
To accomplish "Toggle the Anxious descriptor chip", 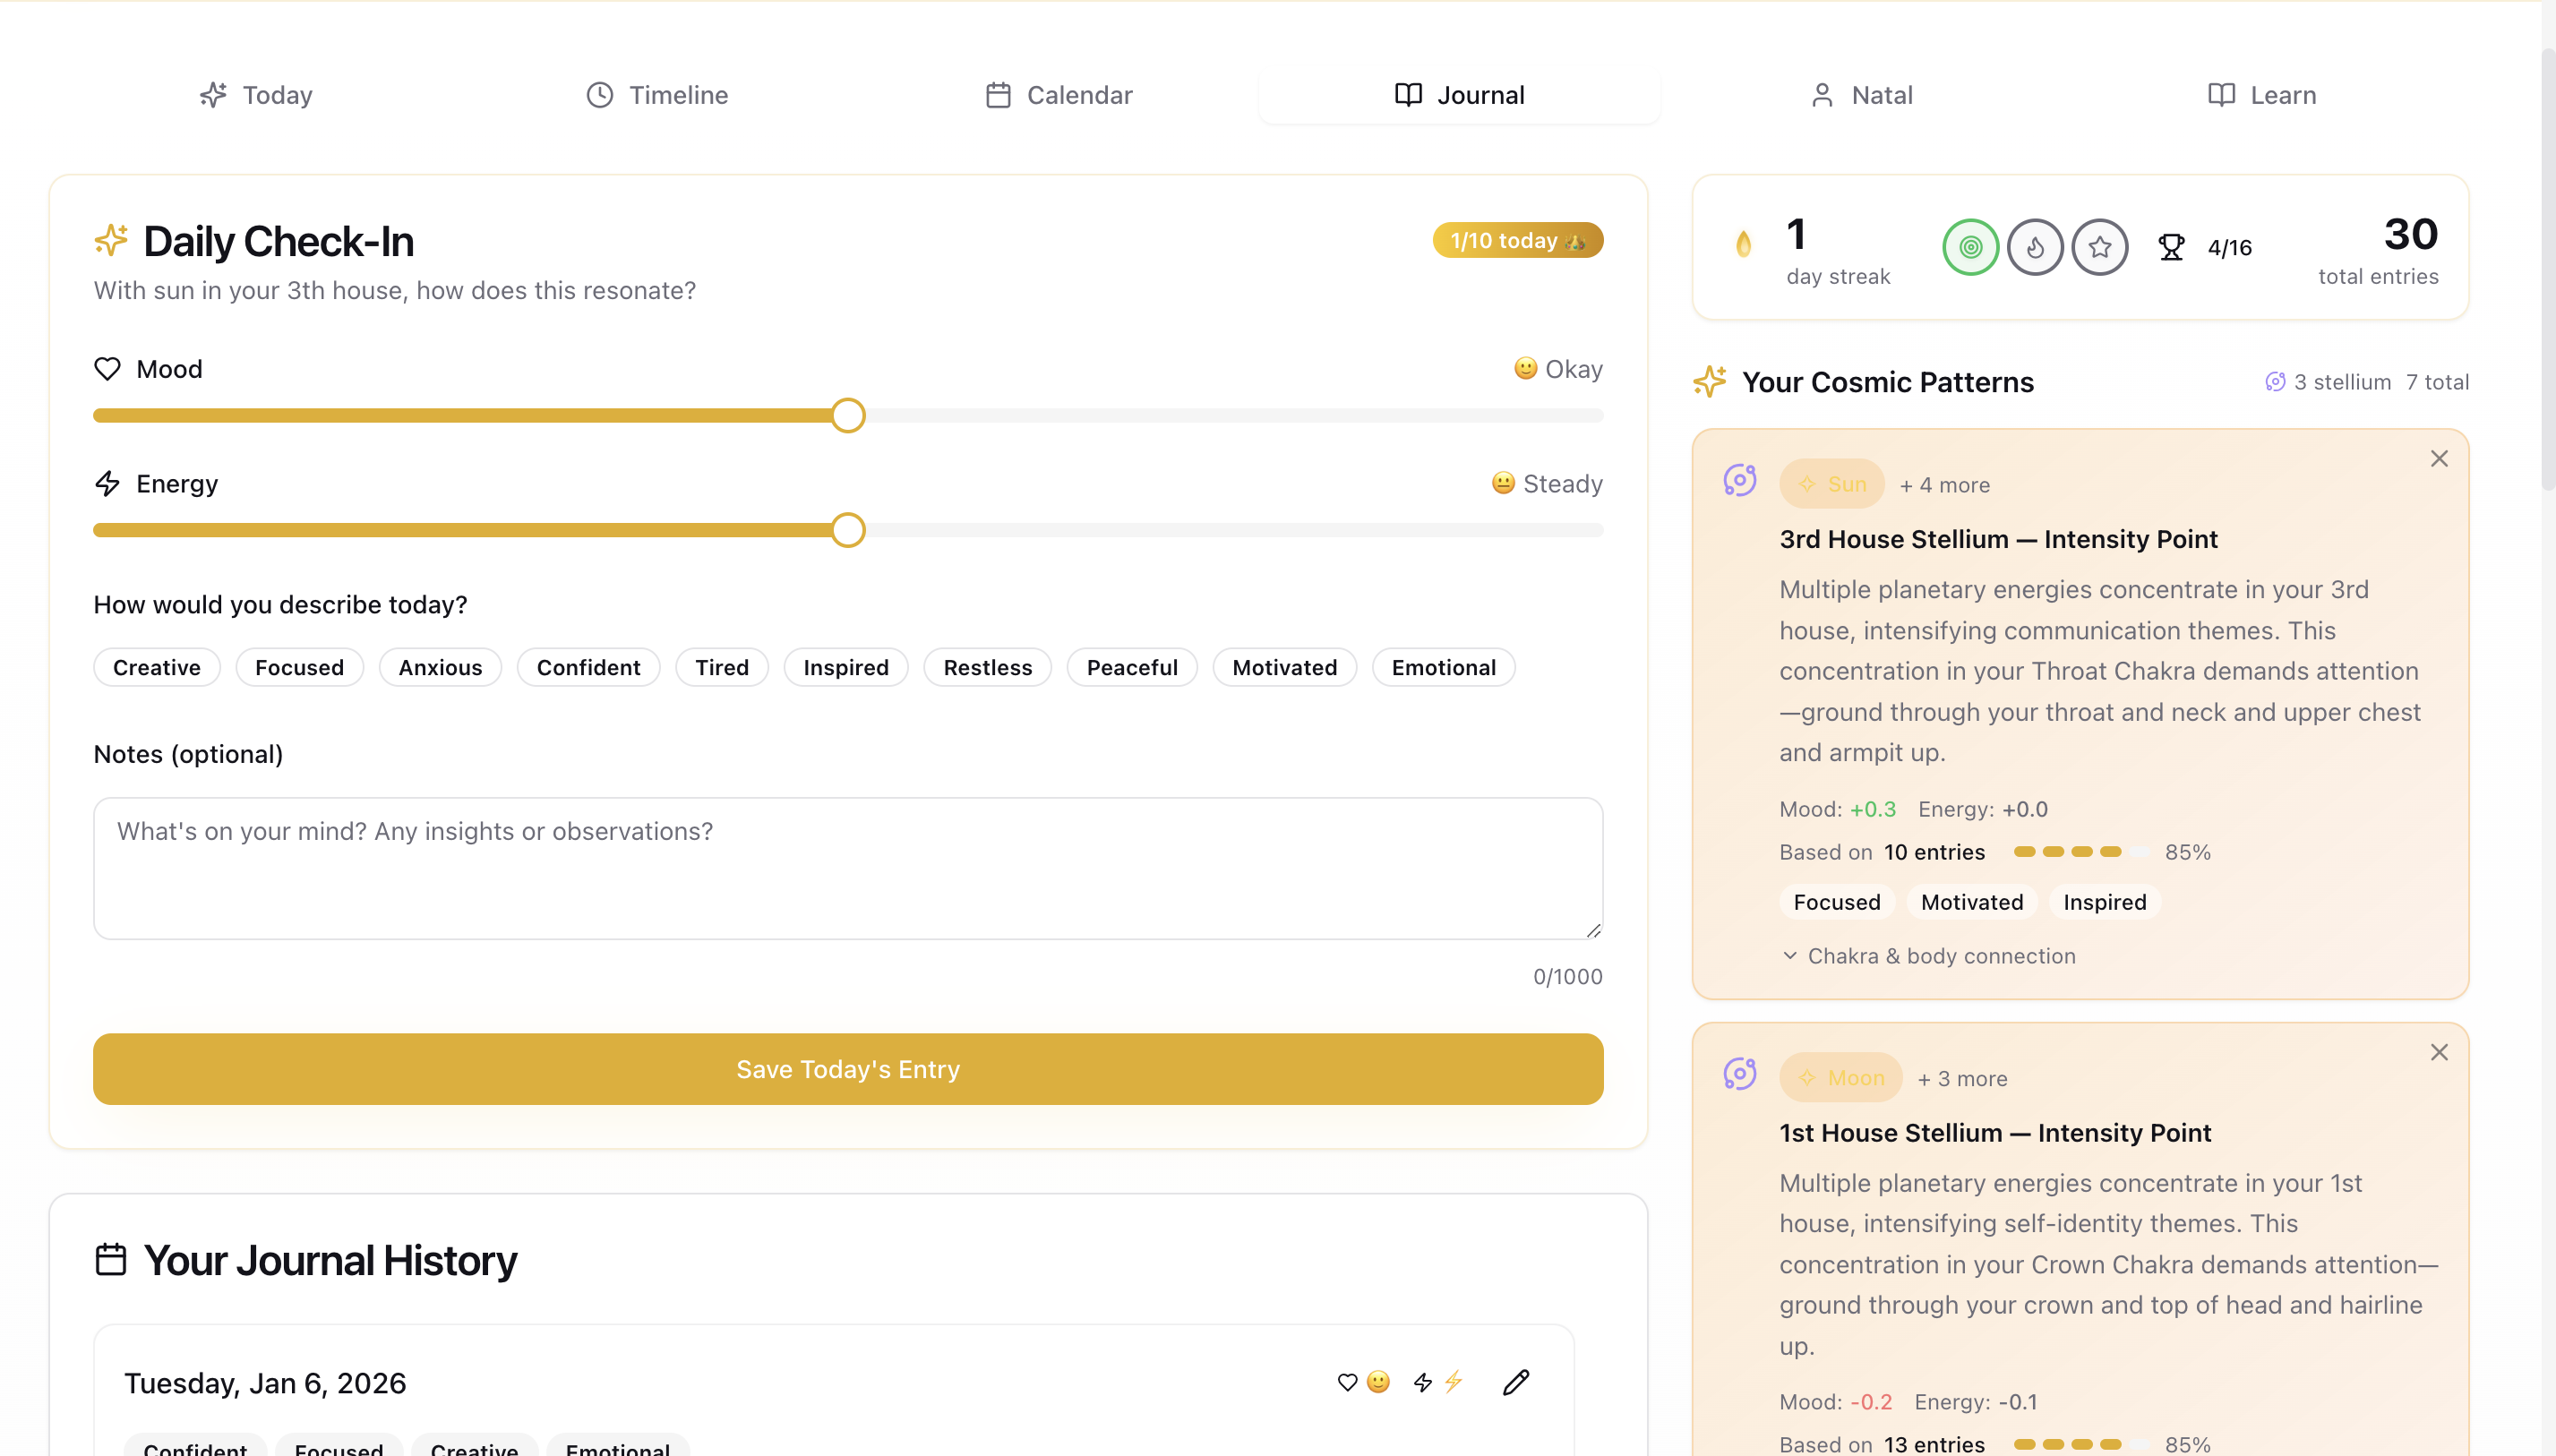I will 439,667.
